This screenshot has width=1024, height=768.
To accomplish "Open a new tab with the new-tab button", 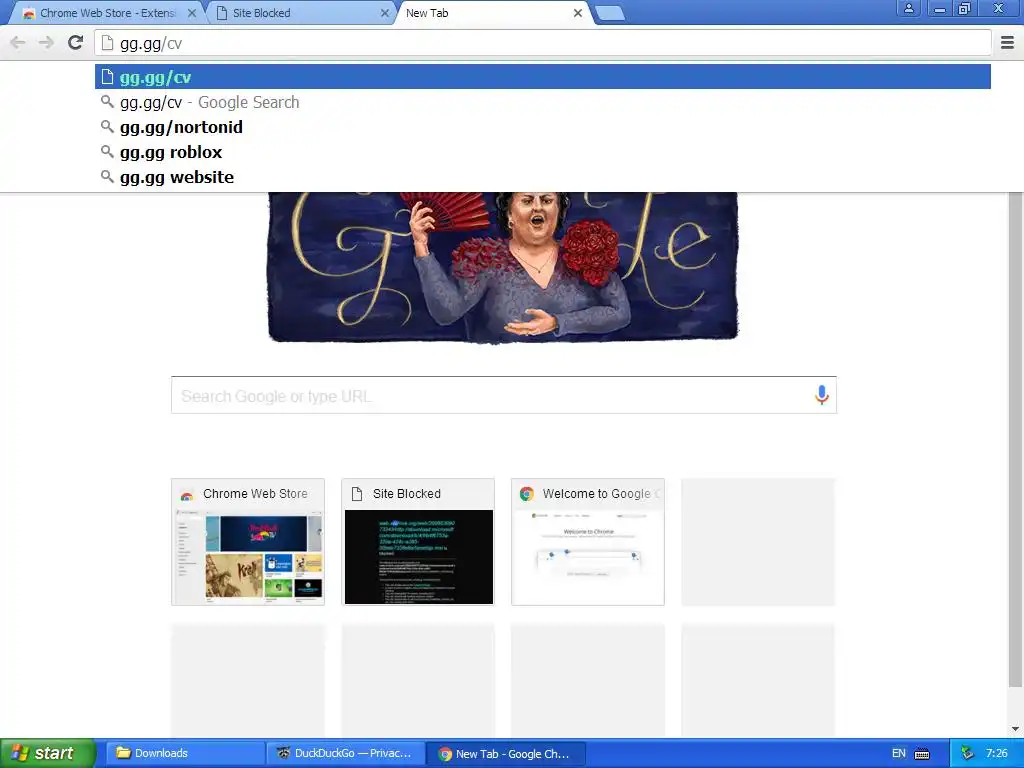I will pos(611,13).
